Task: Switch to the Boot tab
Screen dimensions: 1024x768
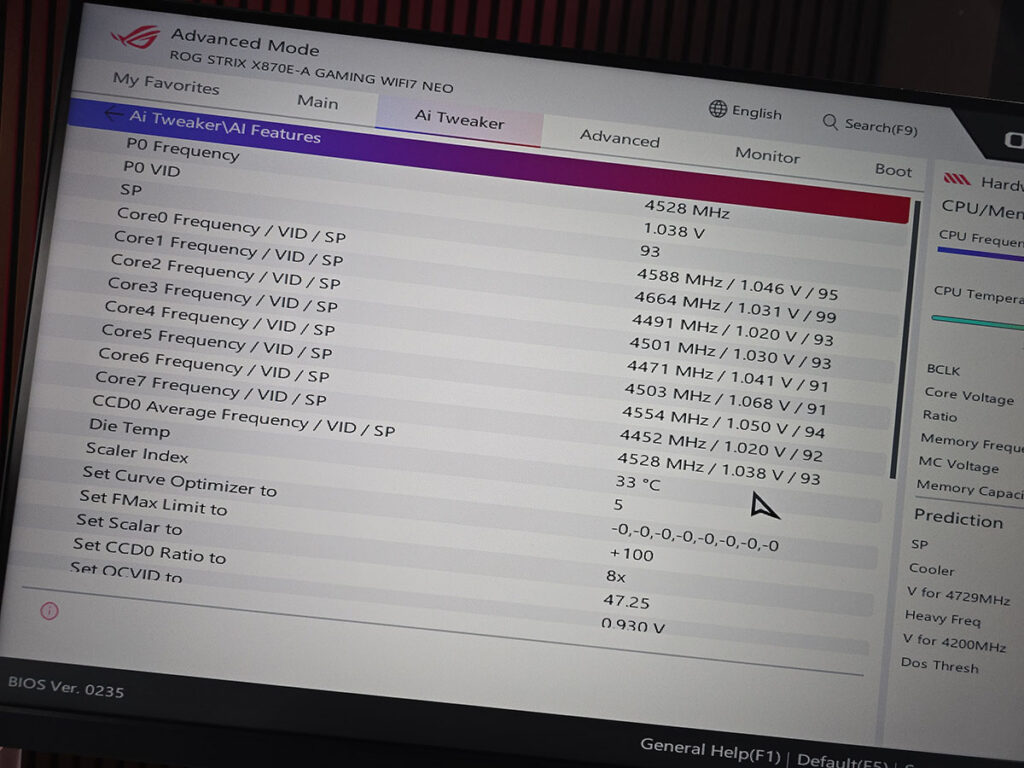Action: (893, 170)
